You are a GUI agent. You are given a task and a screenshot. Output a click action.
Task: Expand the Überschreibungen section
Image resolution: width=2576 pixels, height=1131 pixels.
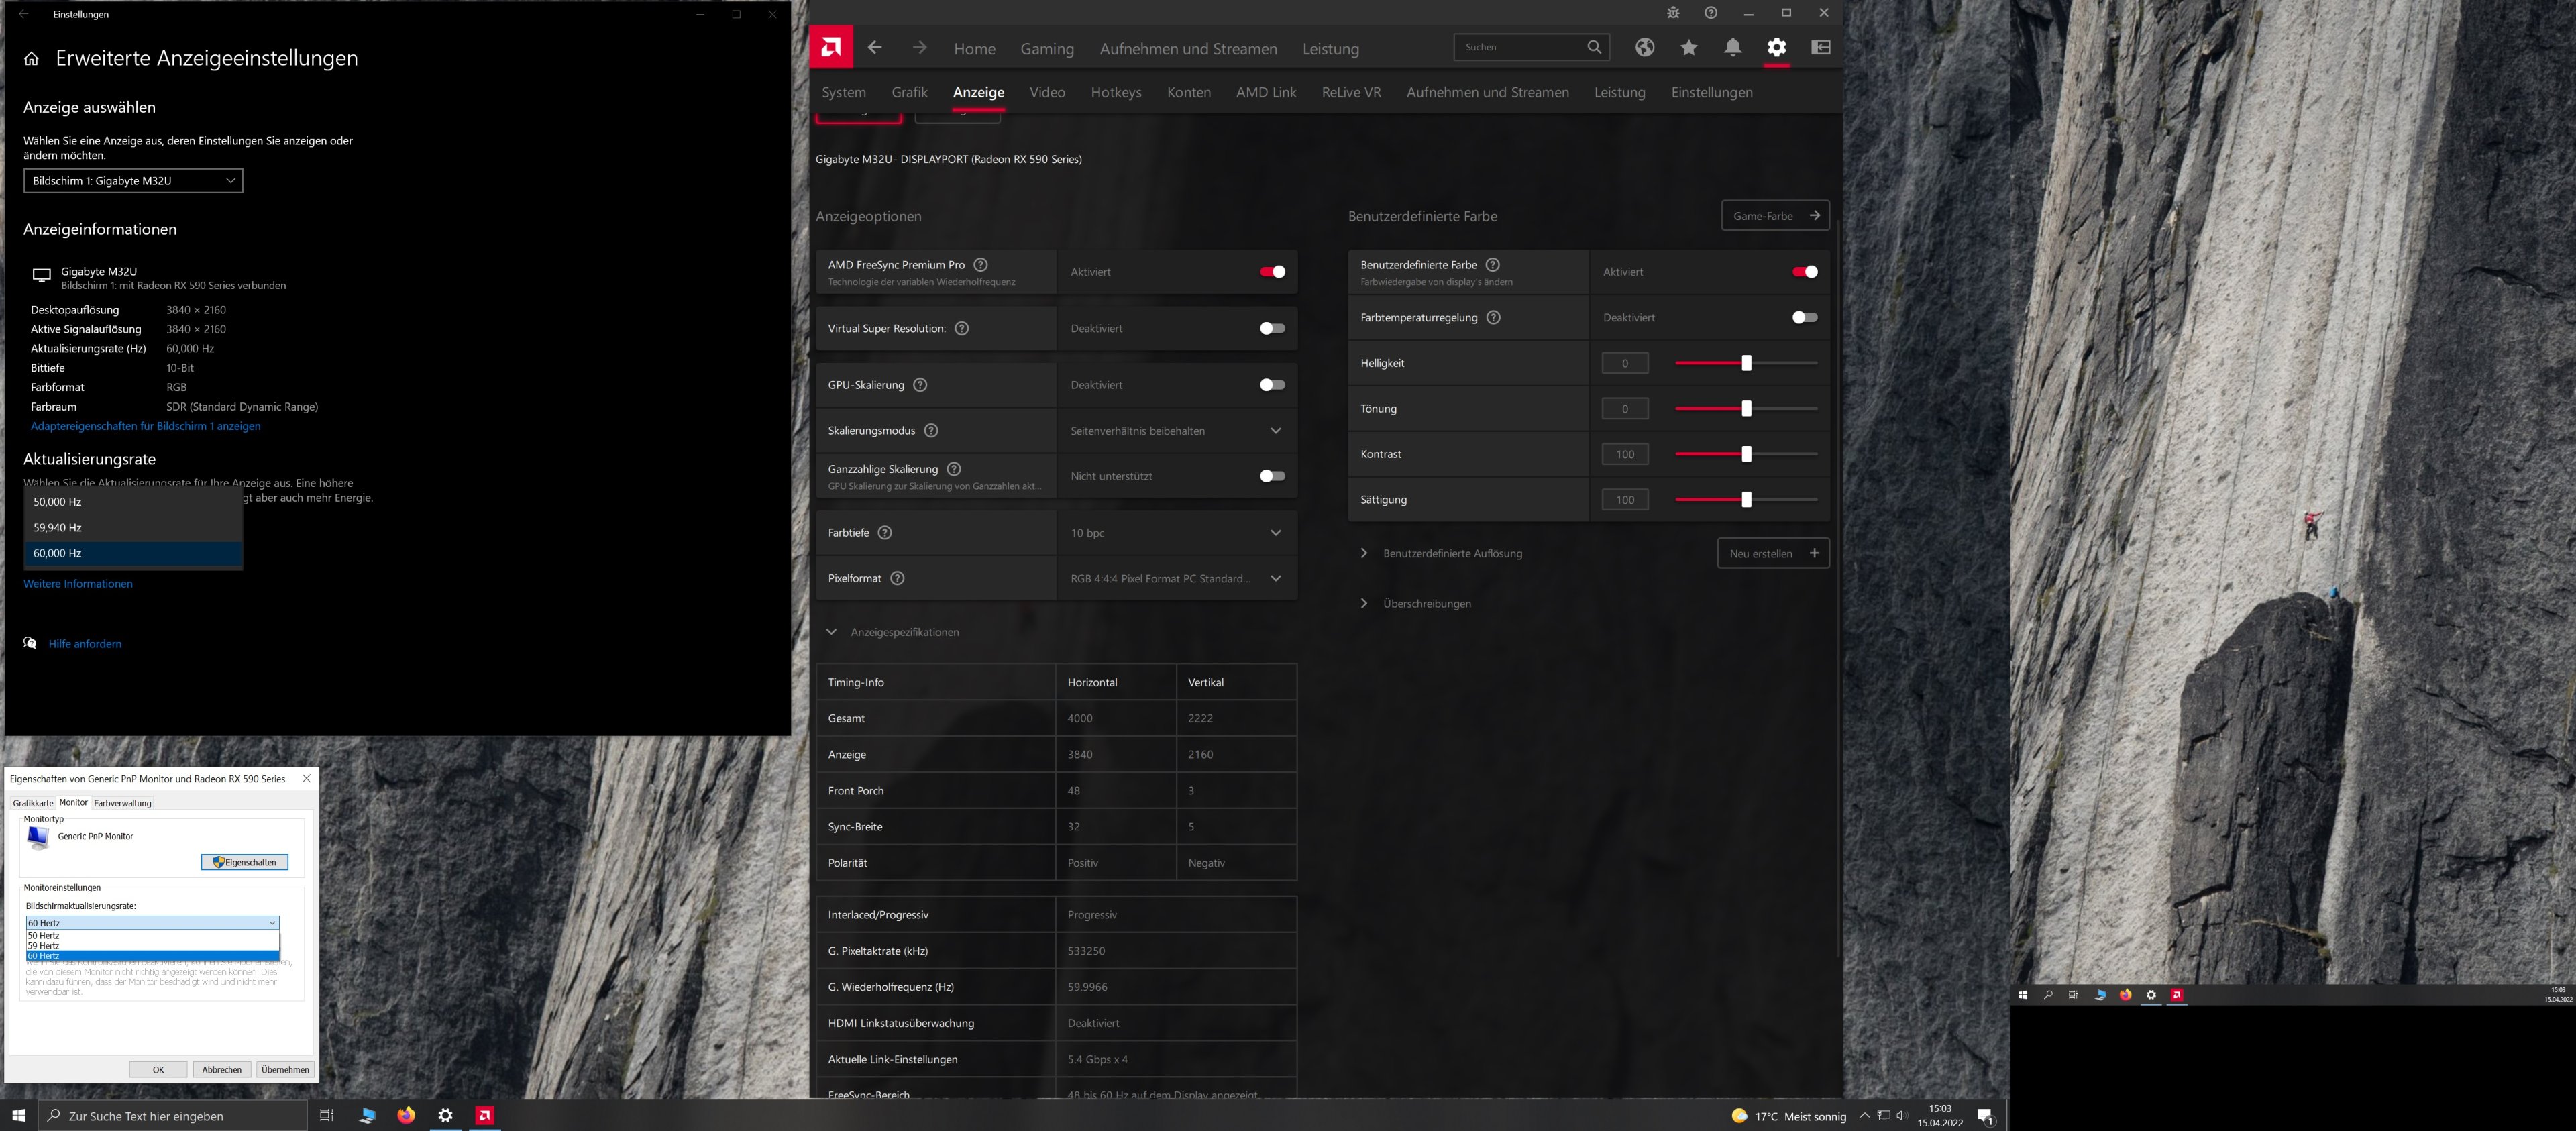tap(1426, 604)
